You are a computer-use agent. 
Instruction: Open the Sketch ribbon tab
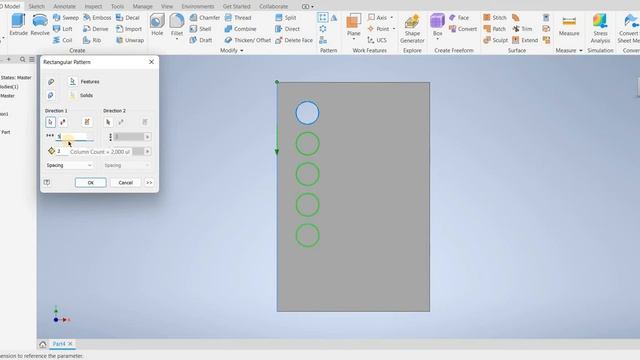[x=37, y=7]
